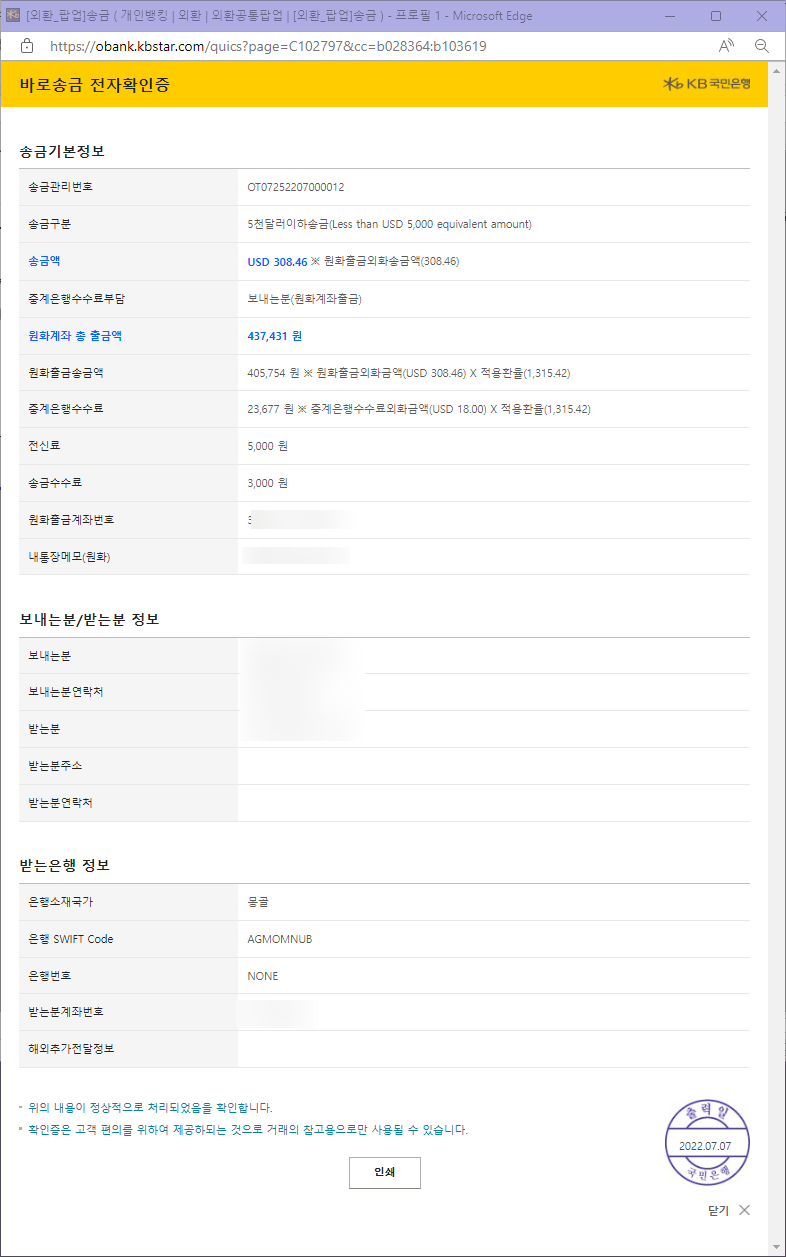Screen dimensions: 786x1257
Task: Click the 중계은행수수료부담 label
Action: pos(77,299)
